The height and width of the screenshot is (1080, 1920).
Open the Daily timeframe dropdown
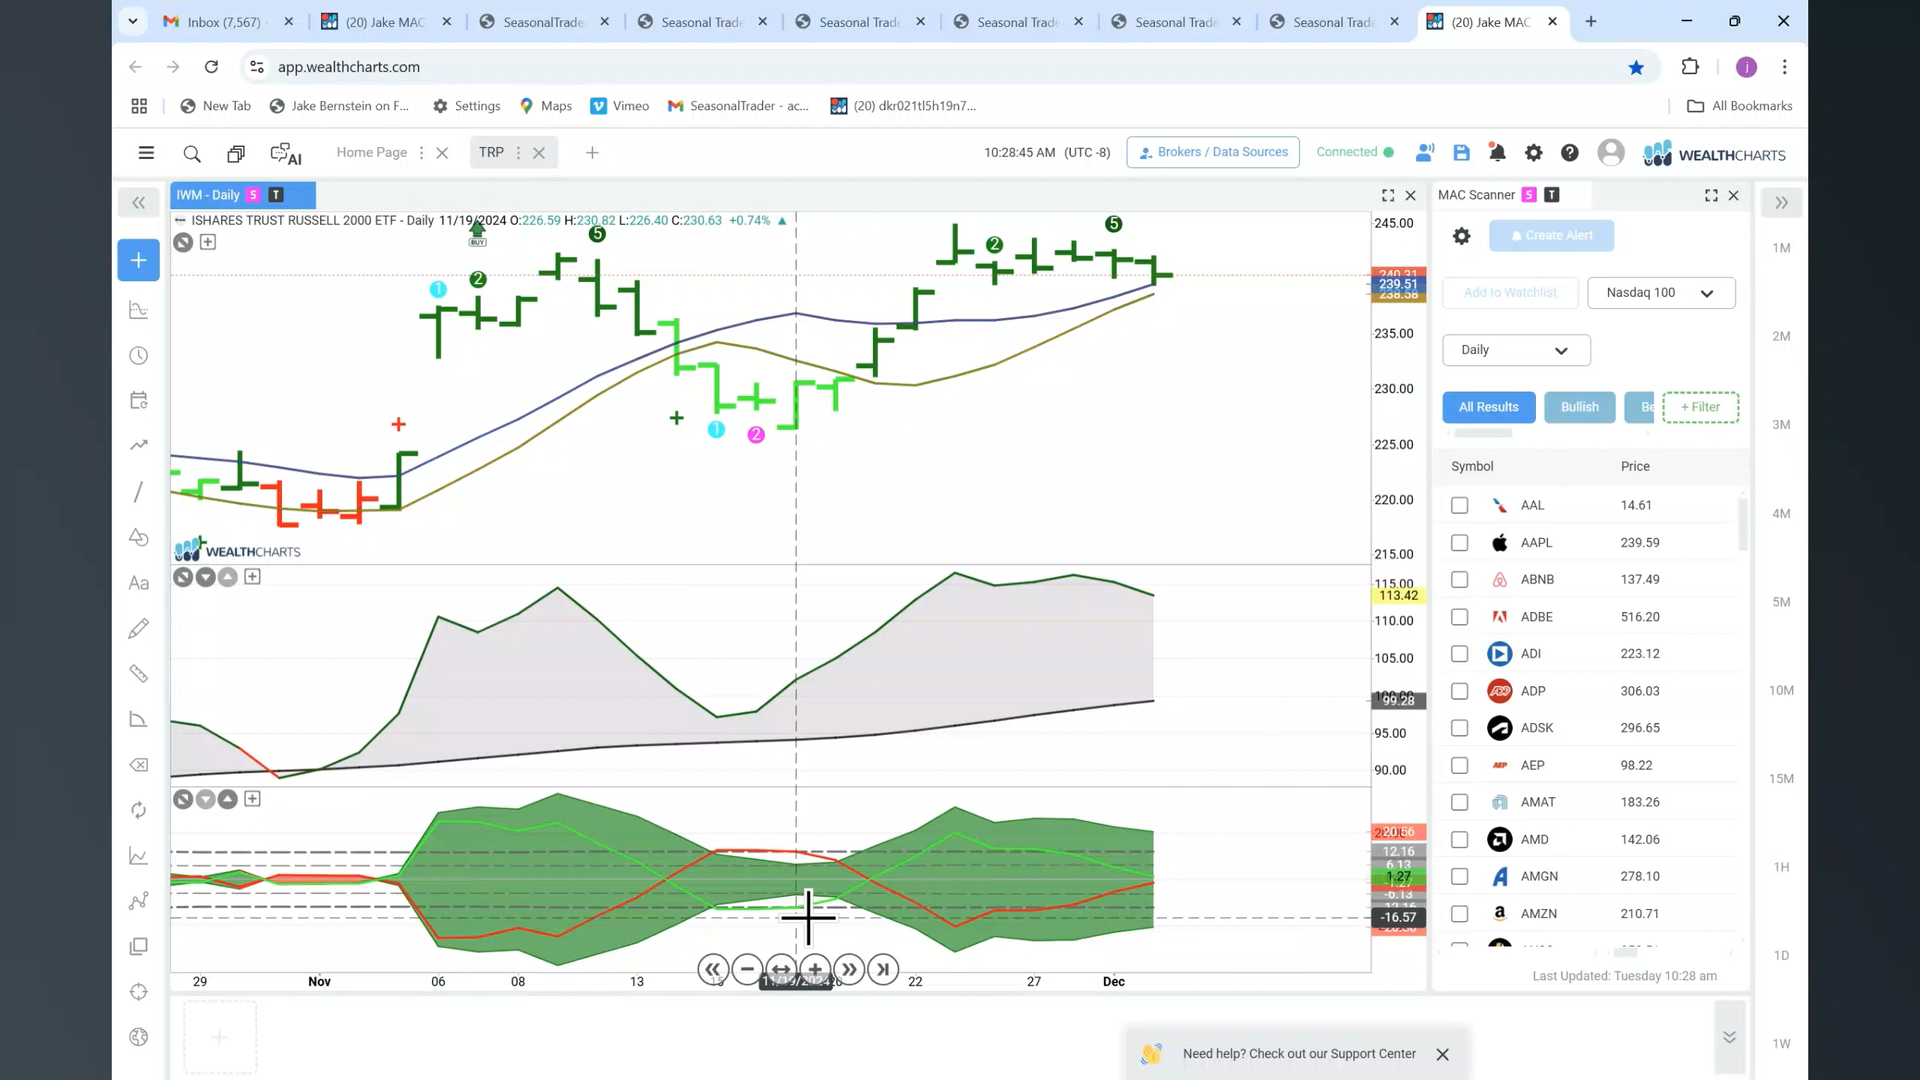pyautogui.click(x=1516, y=350)
